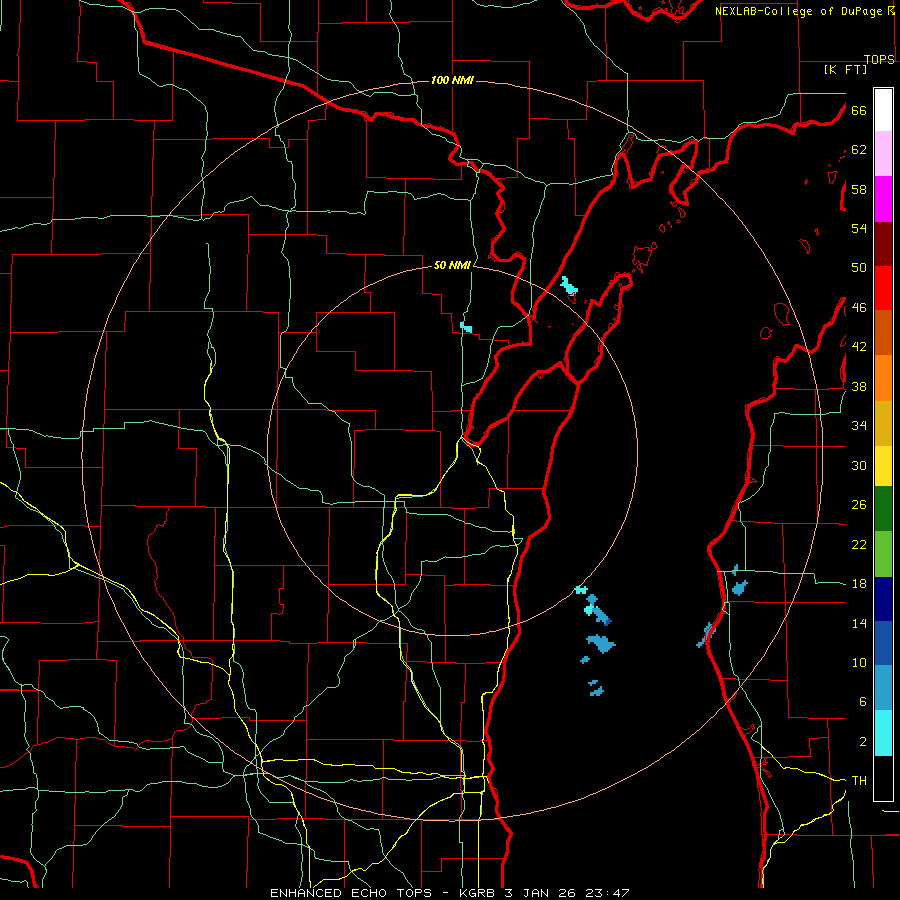Select the bright yellow legend swatch

[x=883, y=465]
